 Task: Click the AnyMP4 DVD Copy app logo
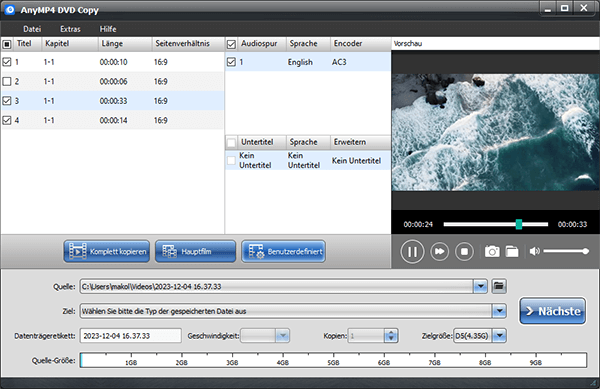[10, 10]
